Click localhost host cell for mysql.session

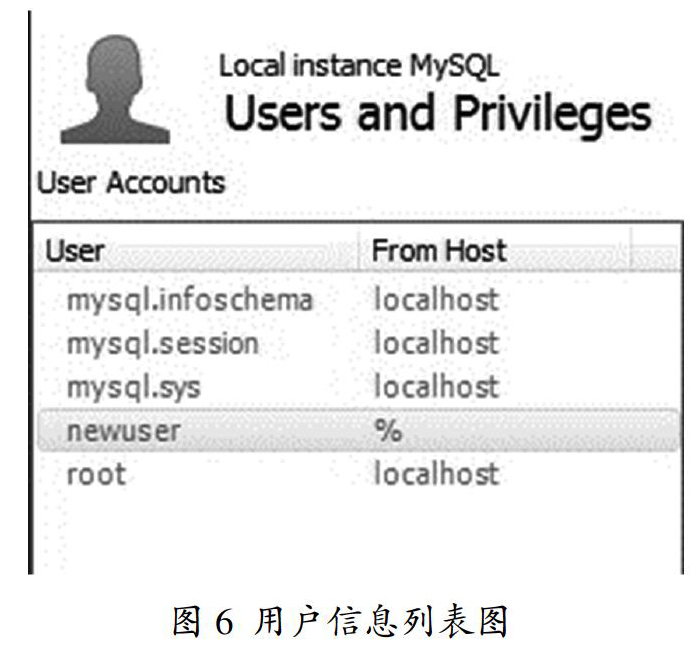436,343
